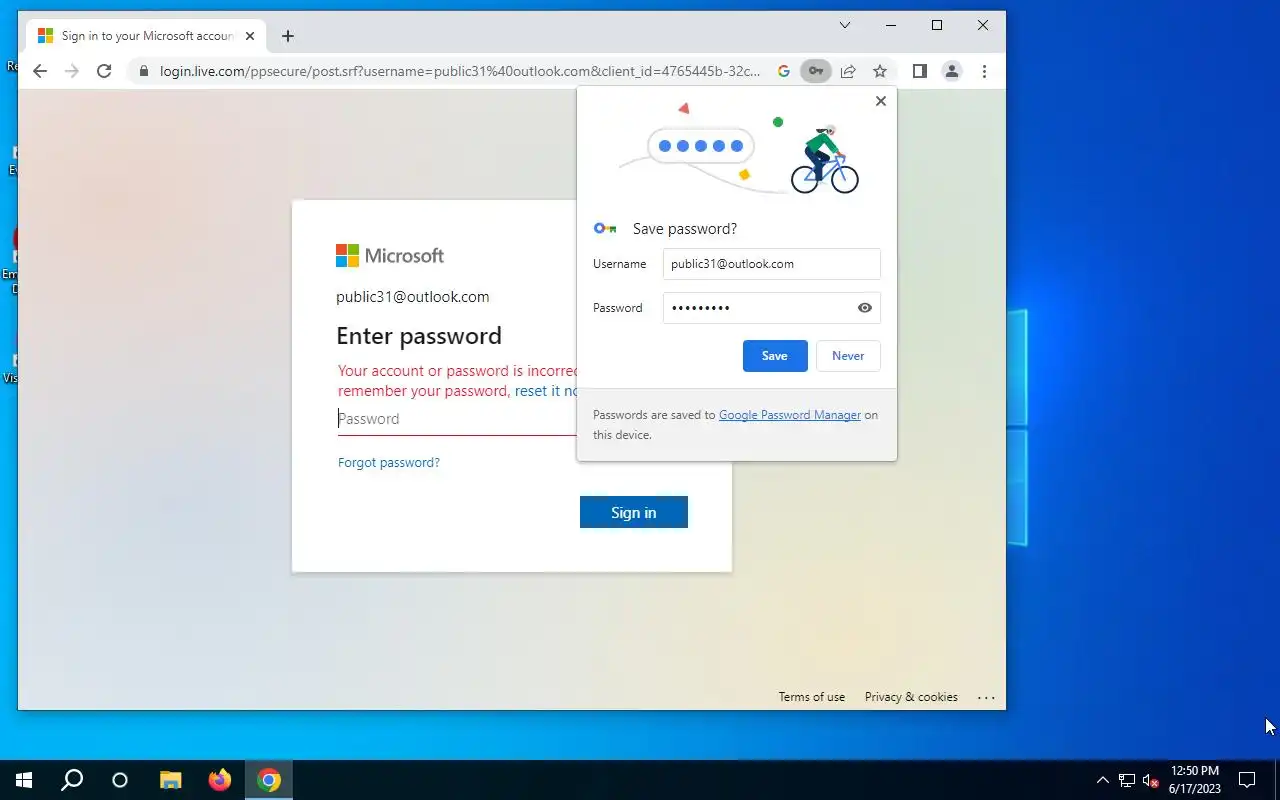Show password with the eye icon

(865, 308)
